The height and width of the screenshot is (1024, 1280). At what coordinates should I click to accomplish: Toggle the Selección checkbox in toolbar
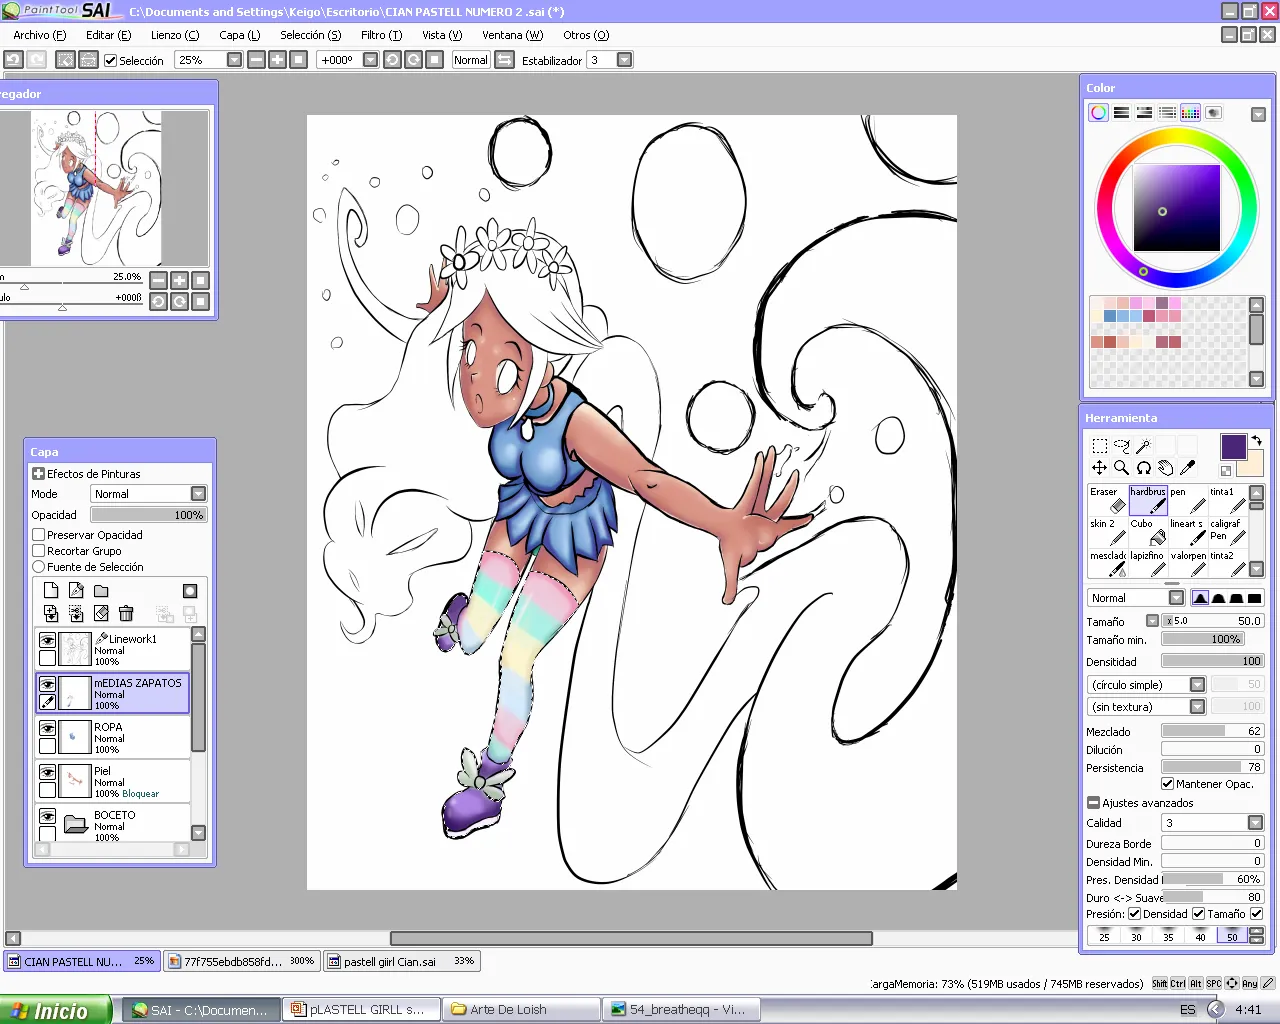pos(111,61)
